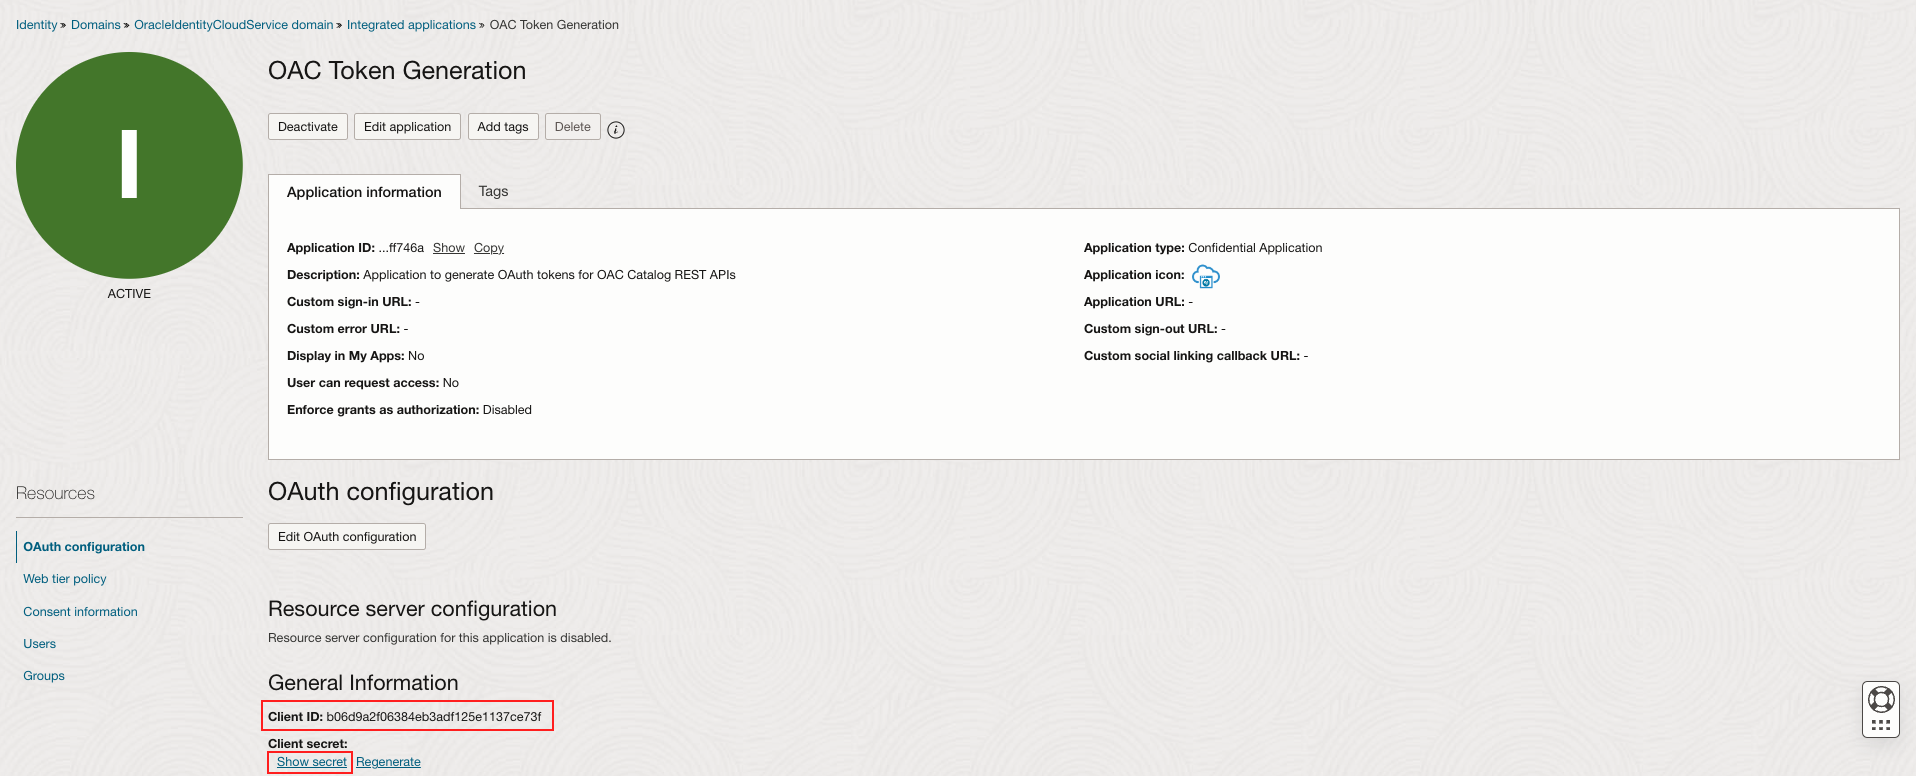Click Edit application button

pyautogui.click(x=407, y=127)
